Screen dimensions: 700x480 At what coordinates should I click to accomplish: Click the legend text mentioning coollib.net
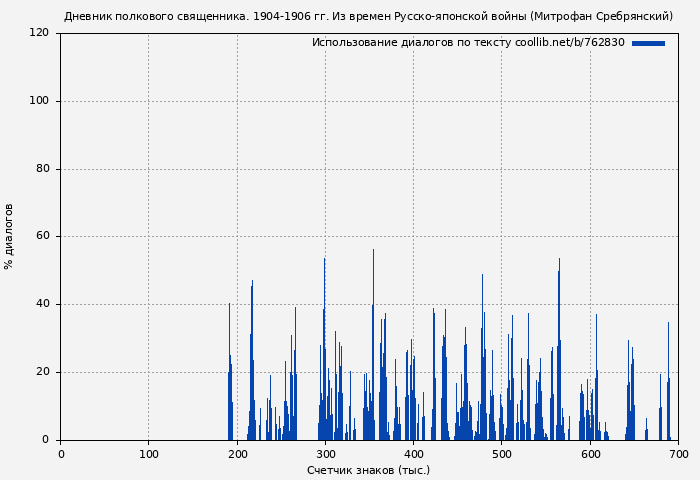468,43
